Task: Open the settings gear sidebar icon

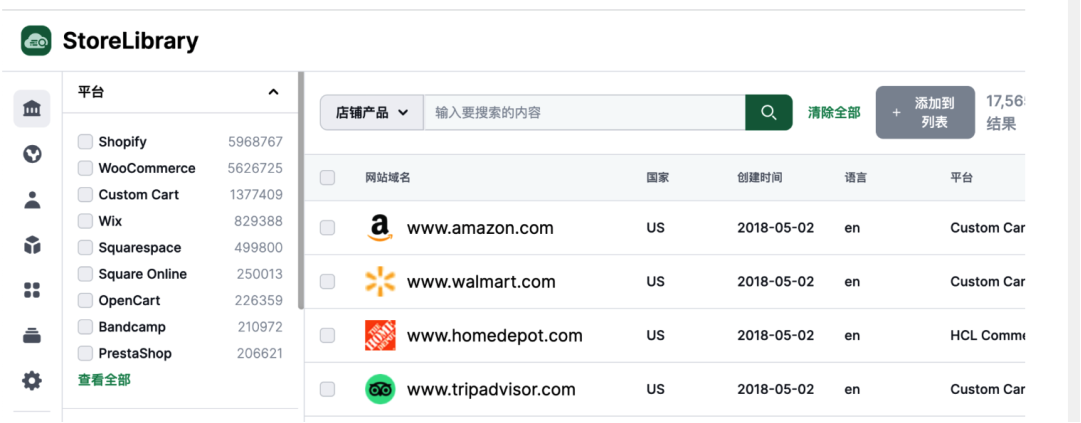Action: pos(32,381)
